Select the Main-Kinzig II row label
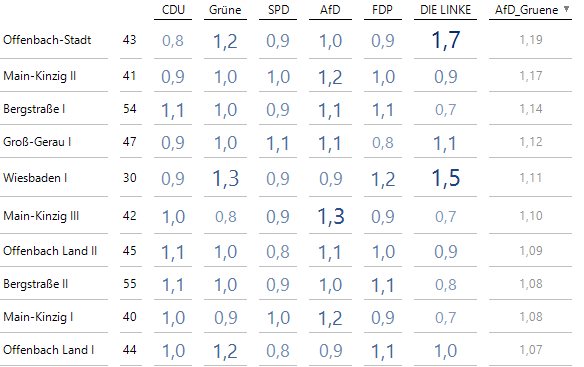The width and height of the screenshot is (584, 367). coord(39,76)
